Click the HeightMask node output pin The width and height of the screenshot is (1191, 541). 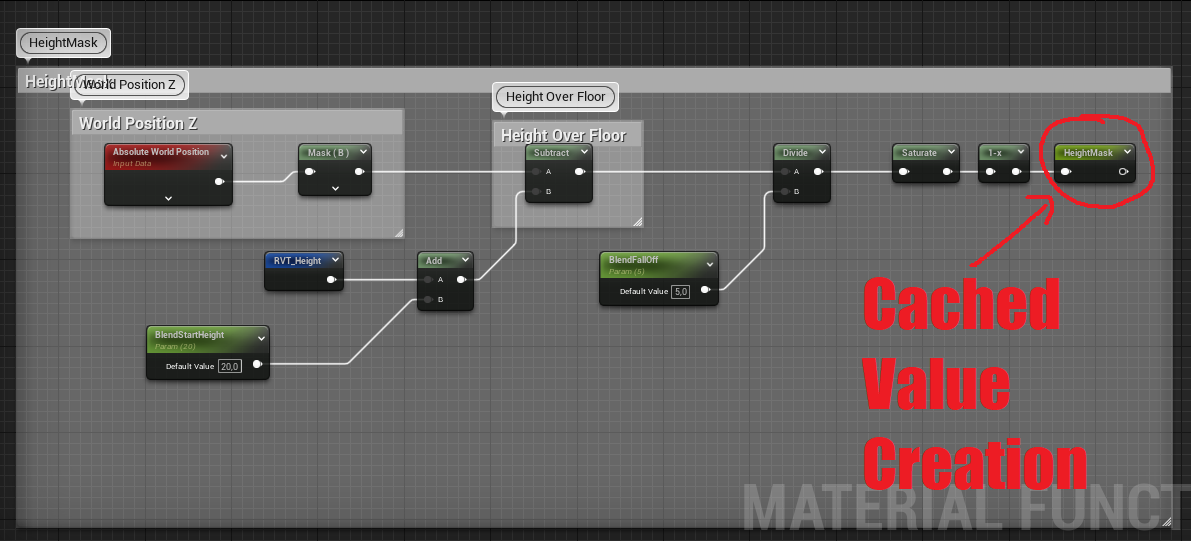coord(1124,172)
